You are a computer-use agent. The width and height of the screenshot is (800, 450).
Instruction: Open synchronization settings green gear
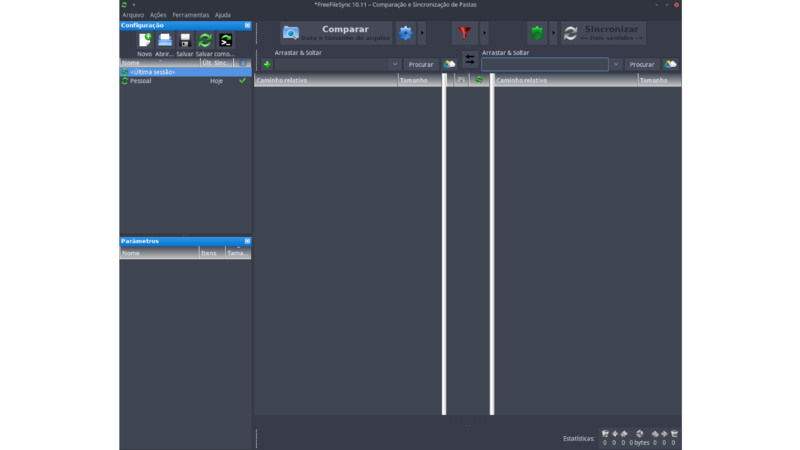[537, 33]
